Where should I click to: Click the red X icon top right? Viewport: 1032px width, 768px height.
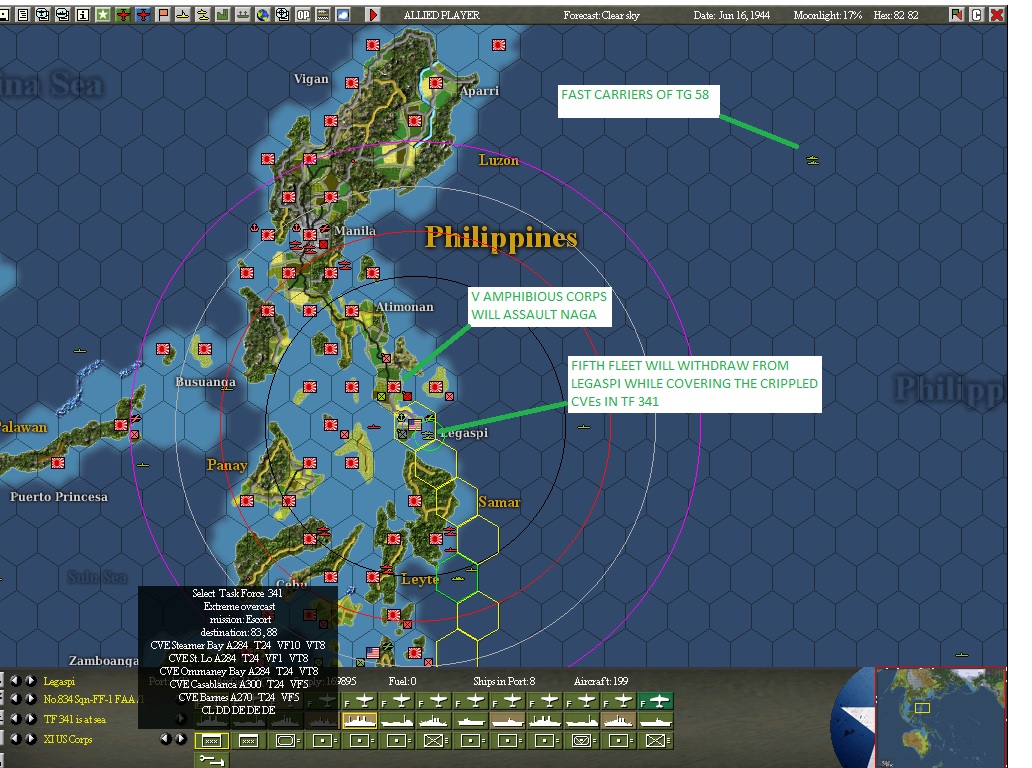click(x=997, y=14)
